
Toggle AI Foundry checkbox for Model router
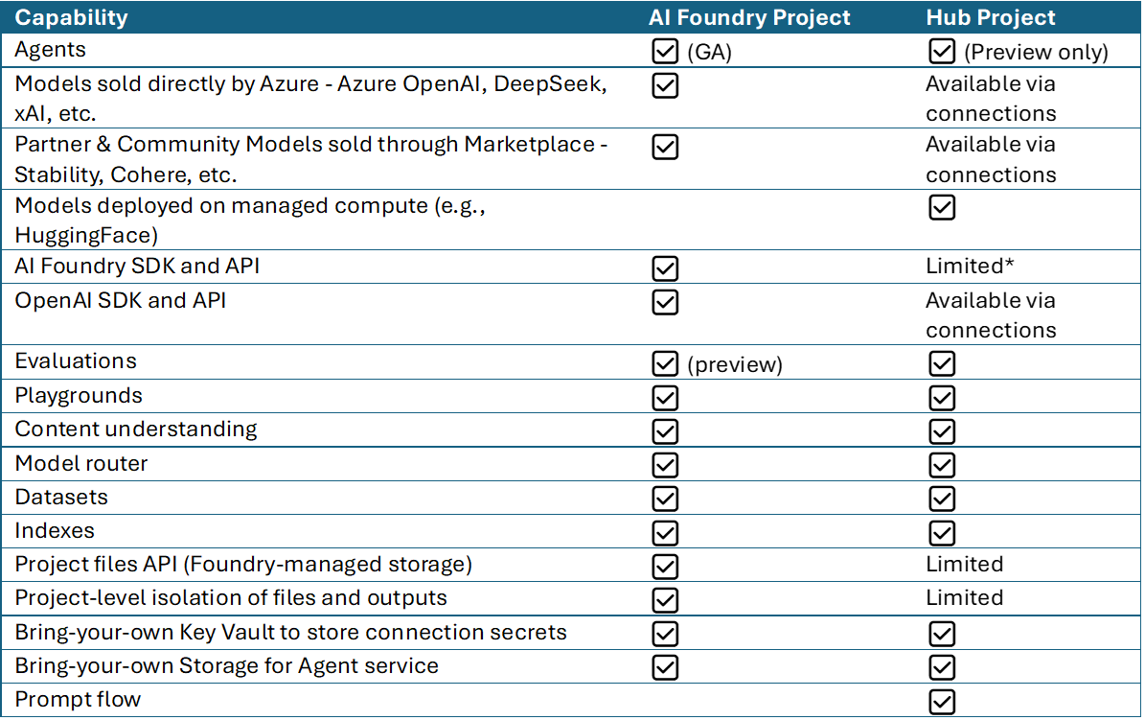[x=665, y=465]
